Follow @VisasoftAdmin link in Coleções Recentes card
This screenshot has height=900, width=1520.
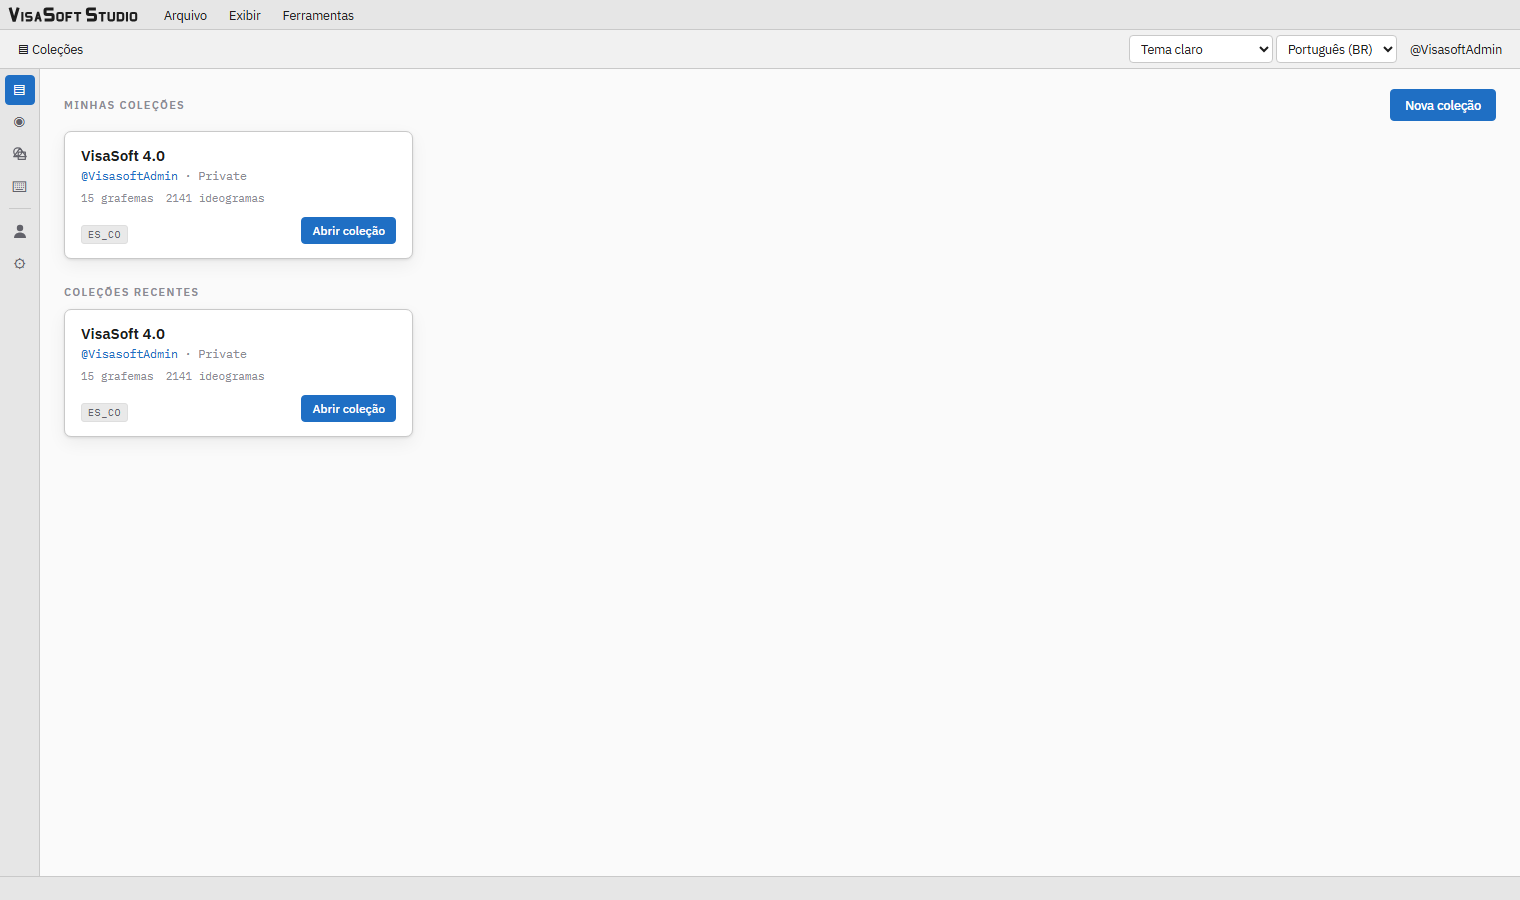(129, 354)
